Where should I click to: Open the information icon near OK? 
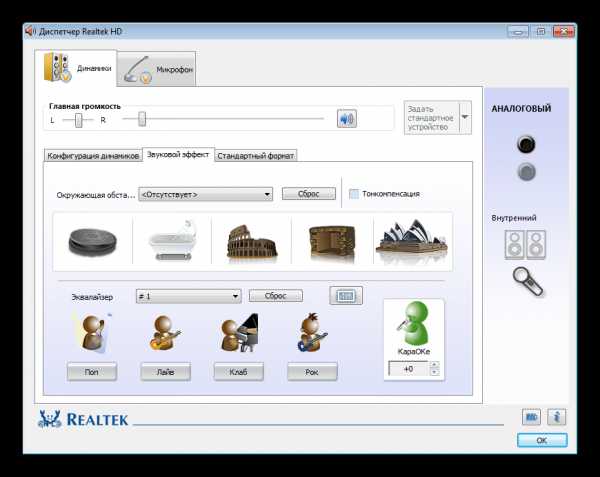pyautogui.click(x=556, y=417)
